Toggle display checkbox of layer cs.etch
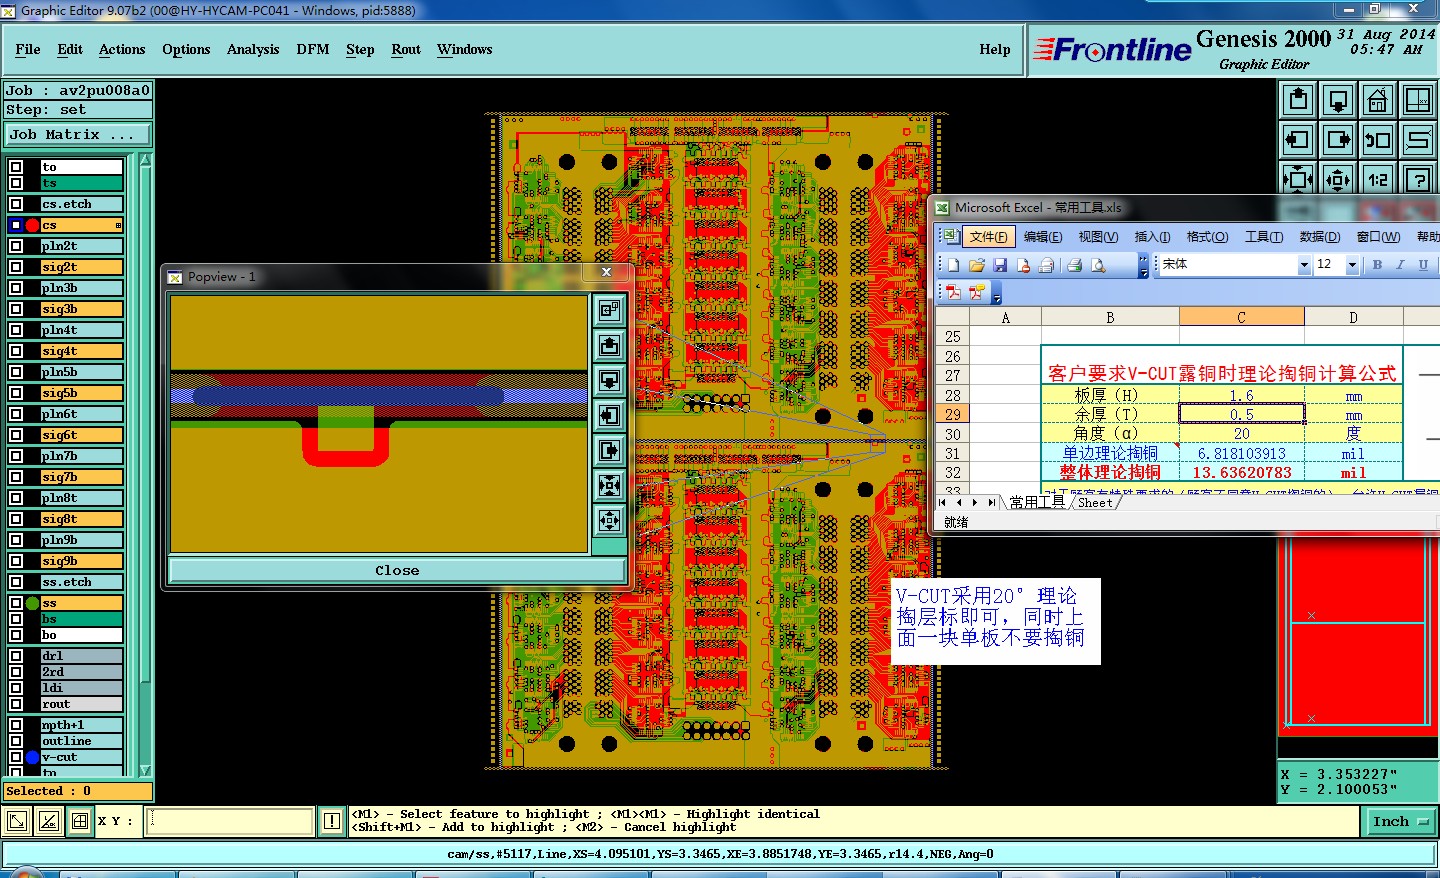1440x878 pixels. tap(16, 204)
